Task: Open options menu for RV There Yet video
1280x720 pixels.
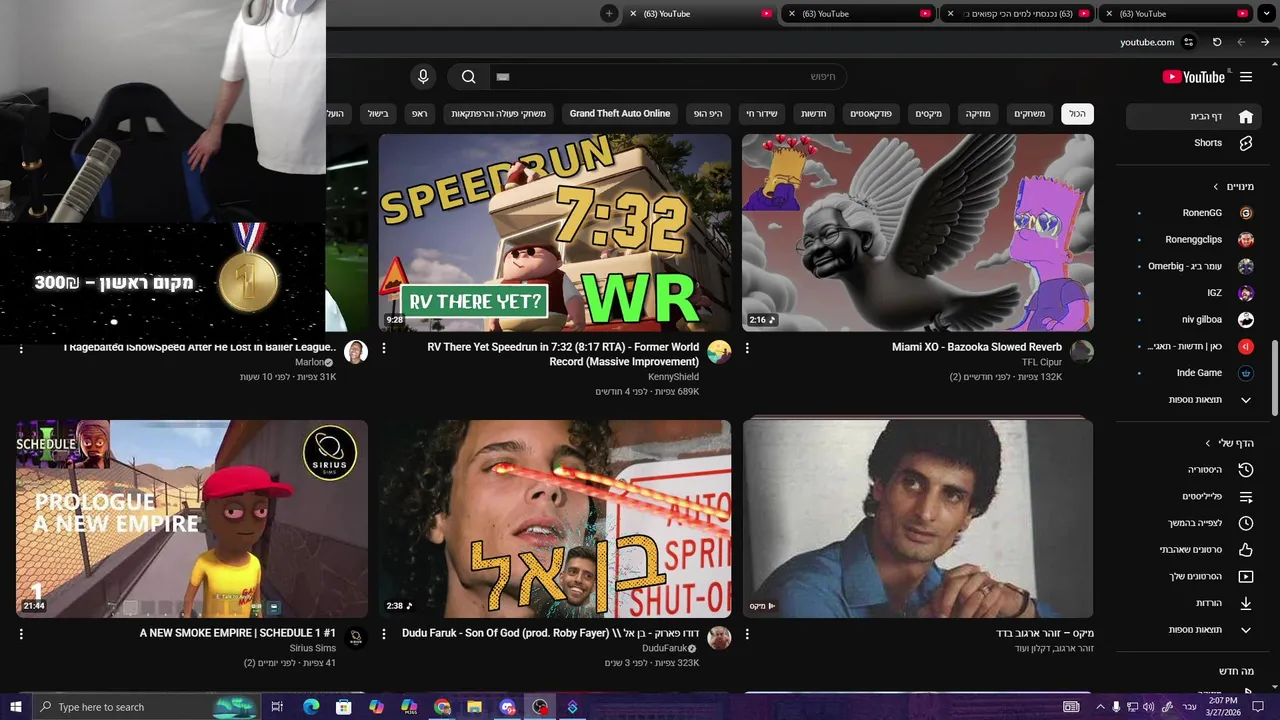Action: (x=384, y=348)
